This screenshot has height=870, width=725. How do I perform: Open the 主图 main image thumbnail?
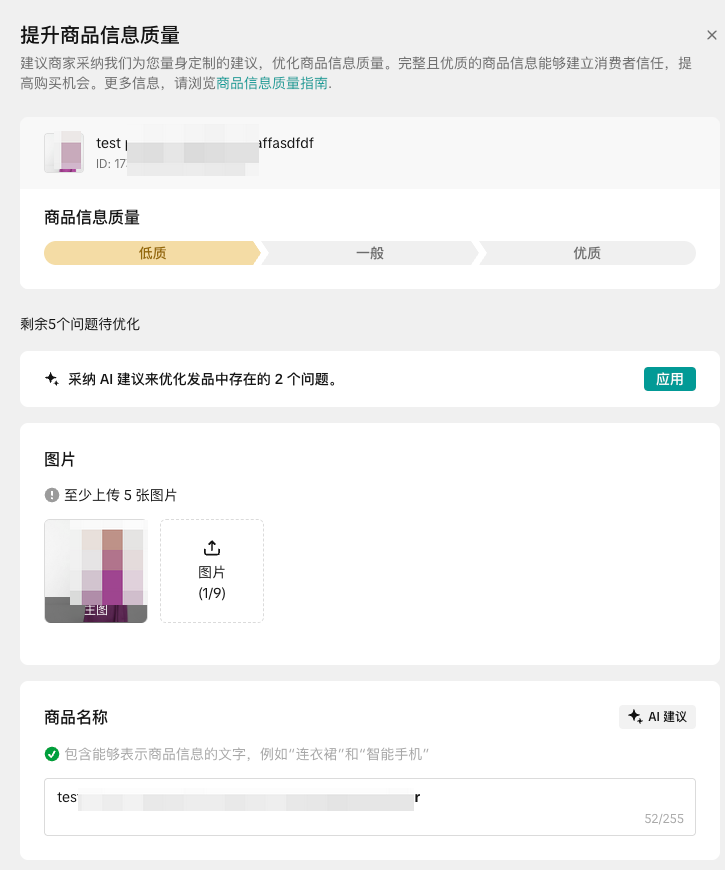click(x=96, y=571)
